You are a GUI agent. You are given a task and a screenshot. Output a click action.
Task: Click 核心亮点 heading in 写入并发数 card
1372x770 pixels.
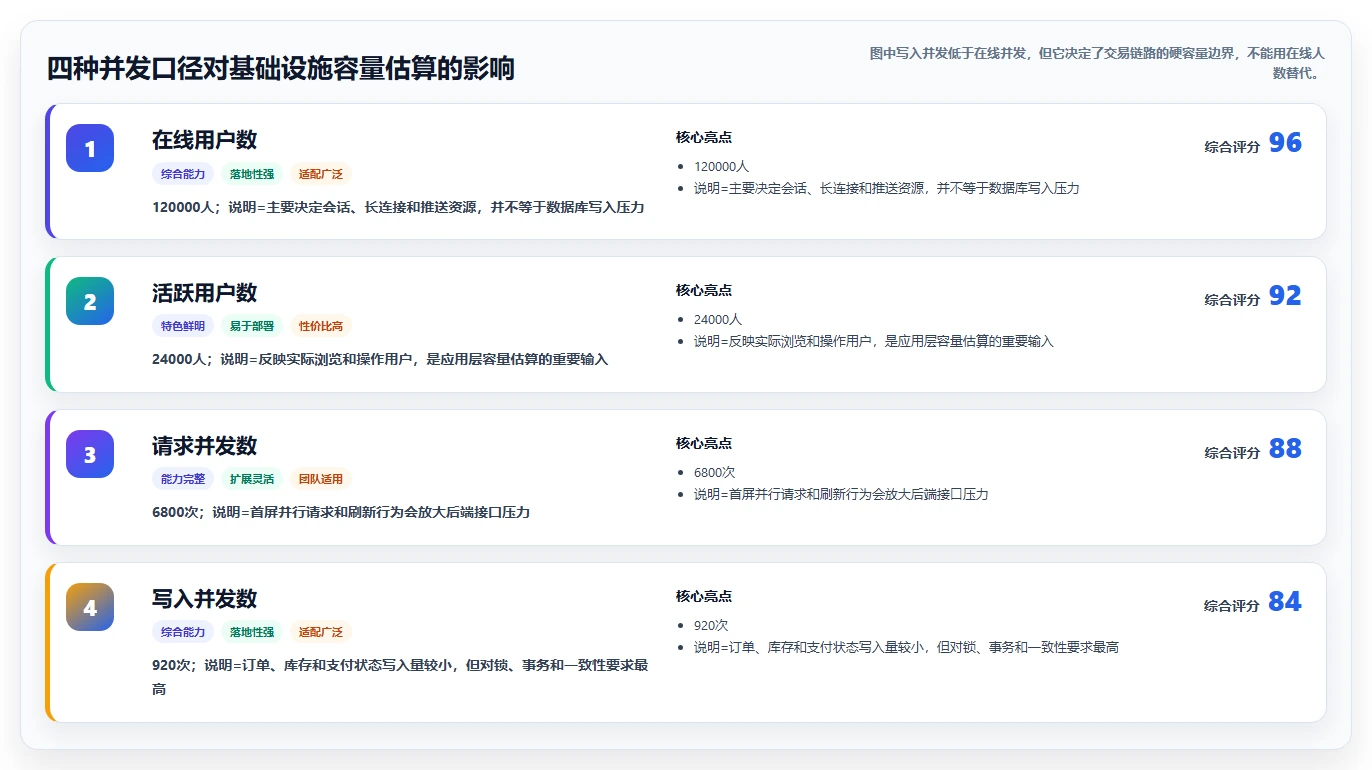[704, 597]
